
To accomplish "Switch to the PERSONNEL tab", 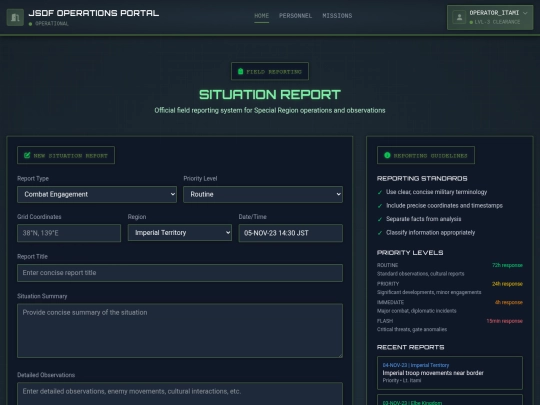I will (295, 16).
